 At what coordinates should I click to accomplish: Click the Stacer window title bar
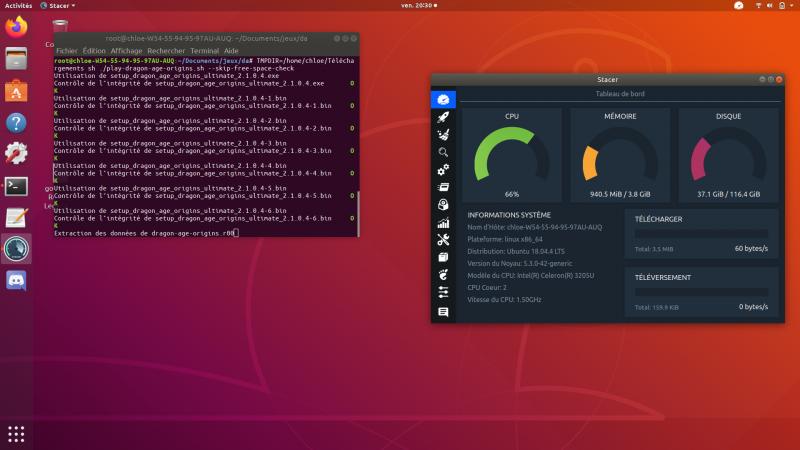(x=607, y=80)
